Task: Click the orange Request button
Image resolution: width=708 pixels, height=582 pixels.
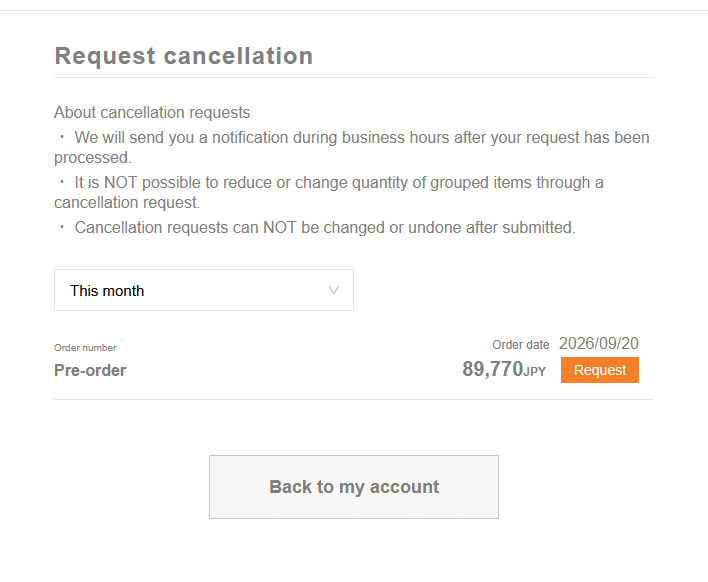Action: click(600, 370)
